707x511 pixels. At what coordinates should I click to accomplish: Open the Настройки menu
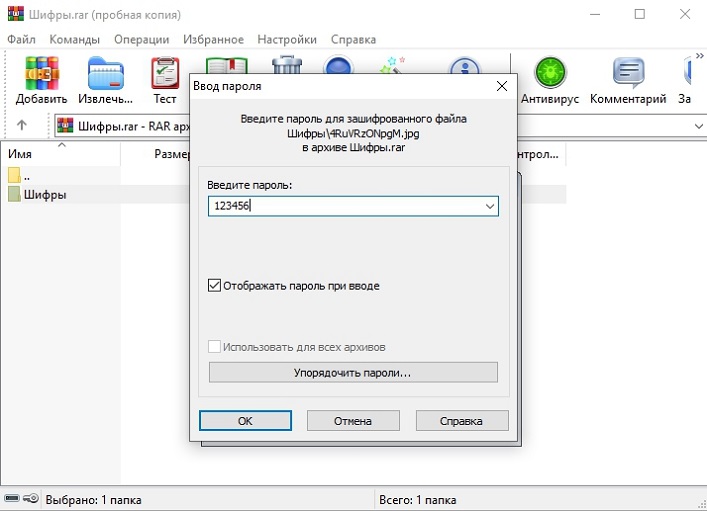tap(286, 39)
